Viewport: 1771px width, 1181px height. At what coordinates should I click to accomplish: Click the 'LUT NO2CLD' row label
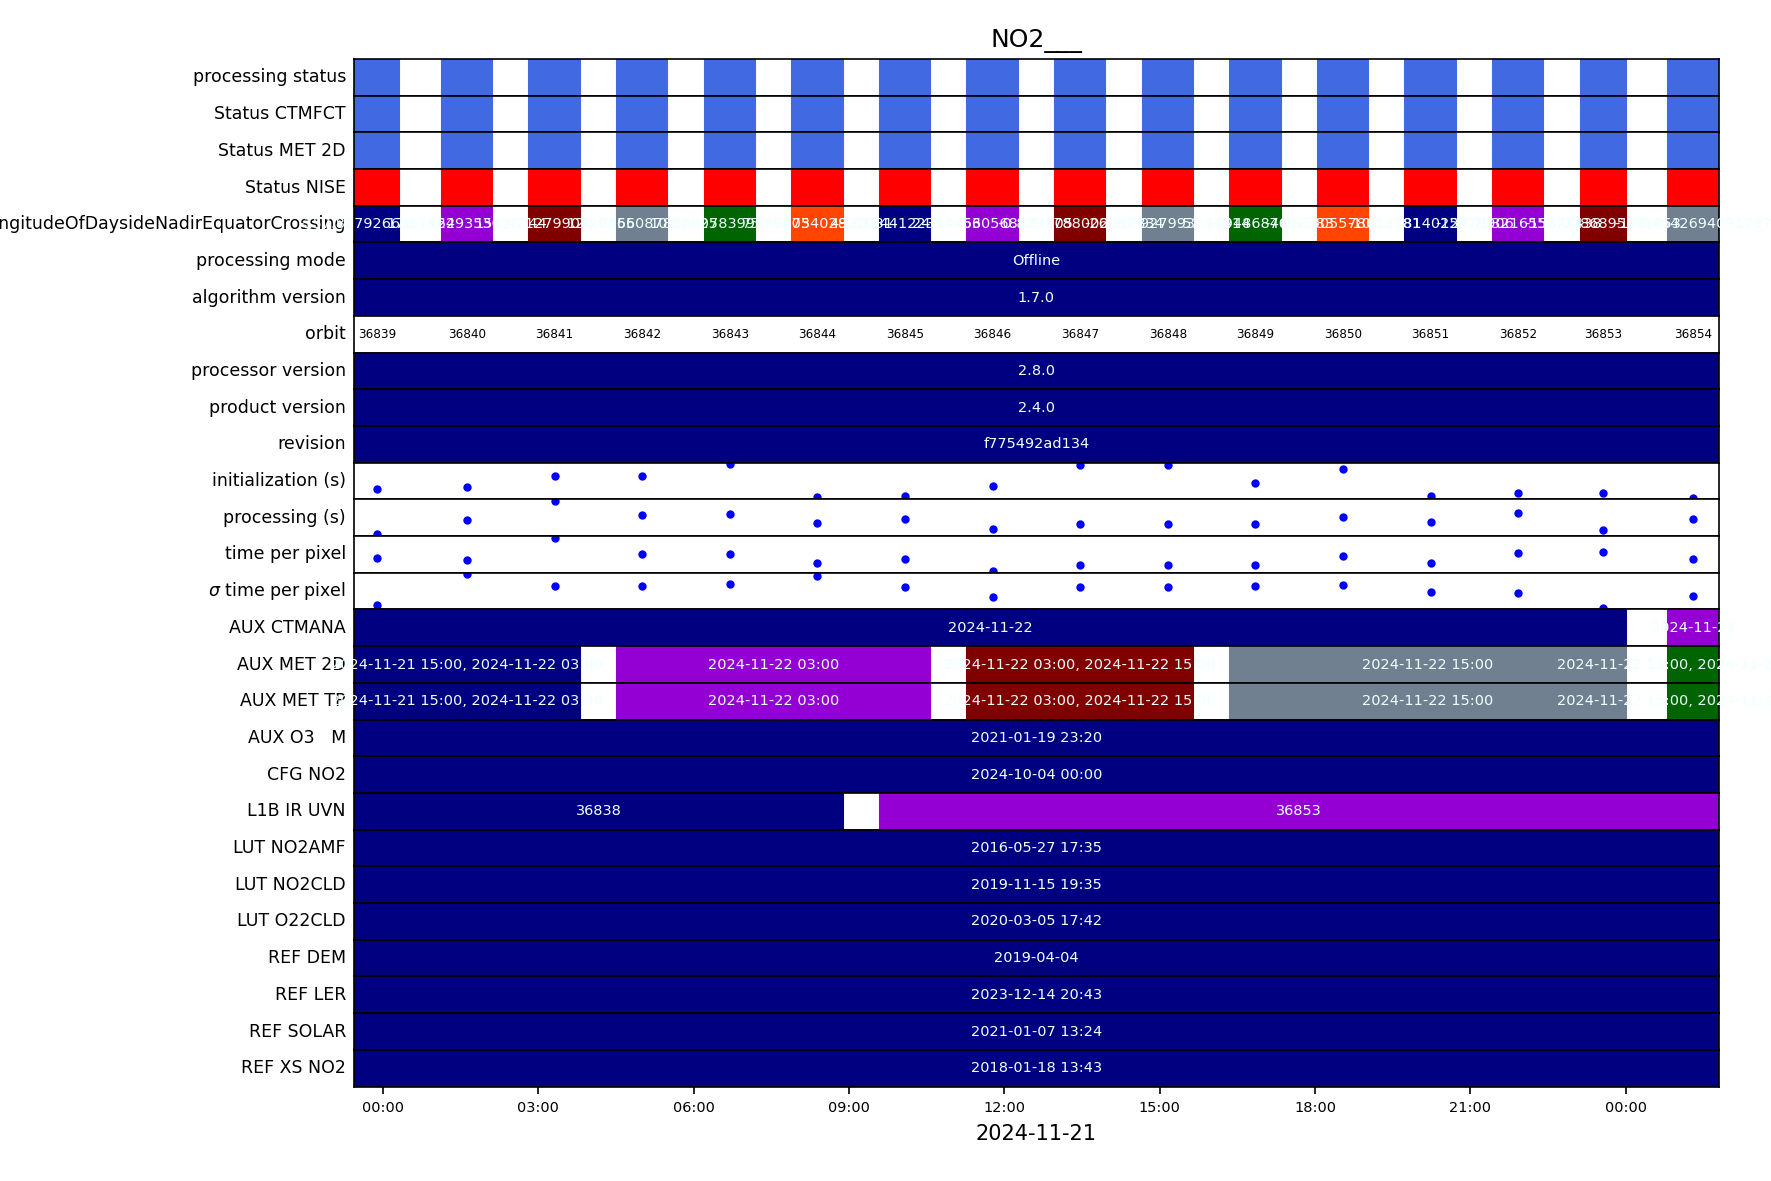[x=290, y=884]
